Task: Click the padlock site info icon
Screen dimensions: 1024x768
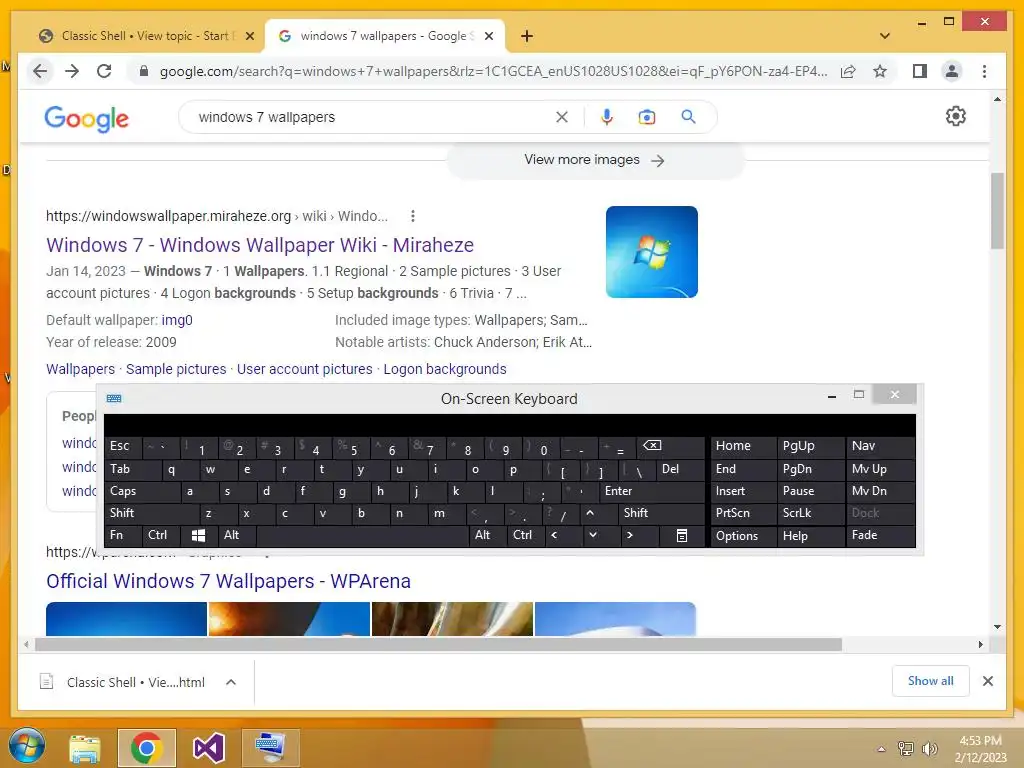Action: click(x=144, y=71)
